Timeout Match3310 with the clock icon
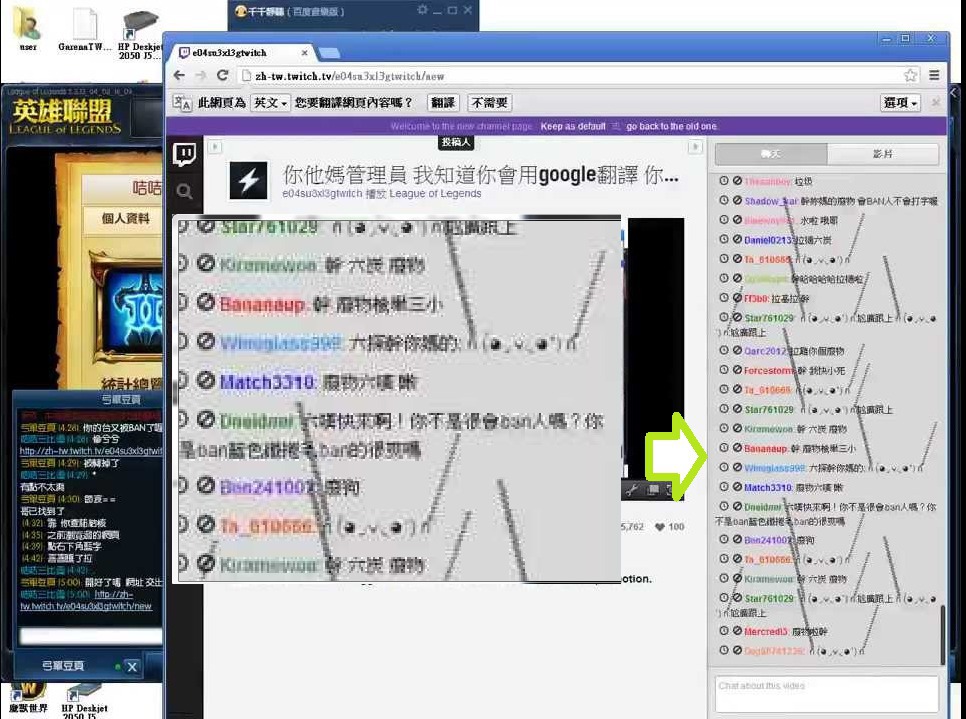Image resolution: width=966 pixels, height=719 pixels. click(x=724, y=487)
